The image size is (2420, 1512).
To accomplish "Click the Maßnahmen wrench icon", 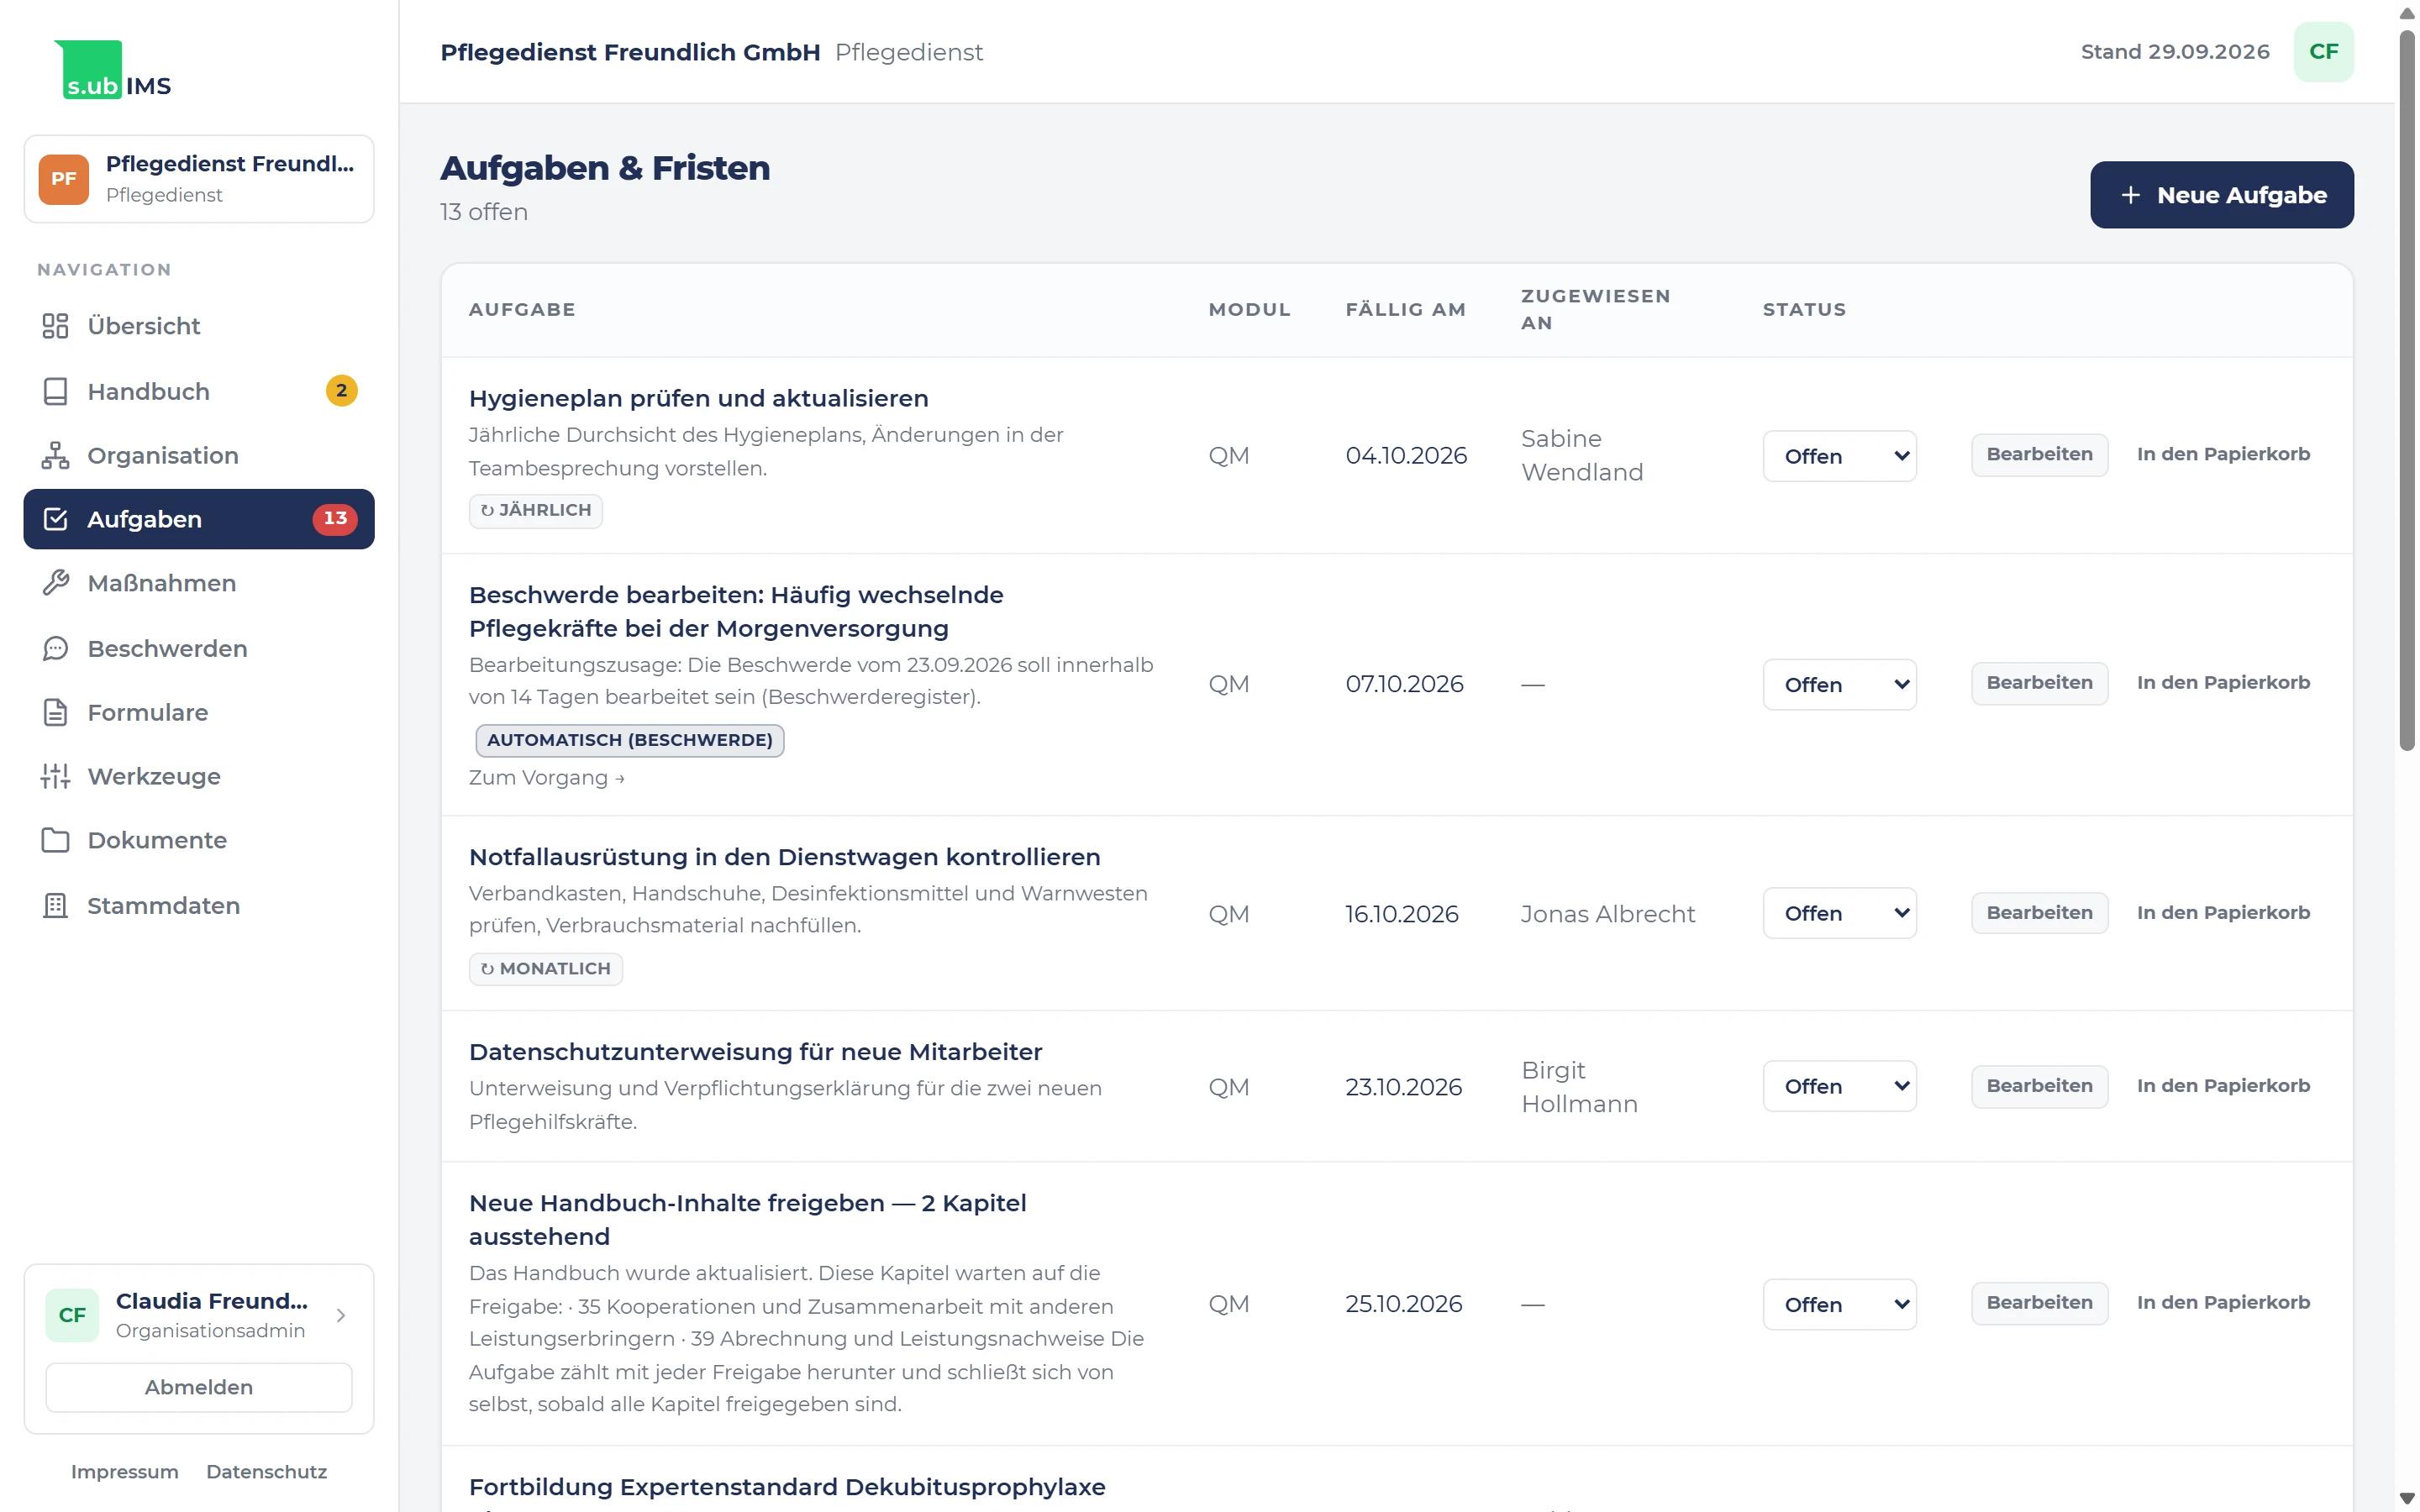I will pyautogui.click(x=55, y=583).
